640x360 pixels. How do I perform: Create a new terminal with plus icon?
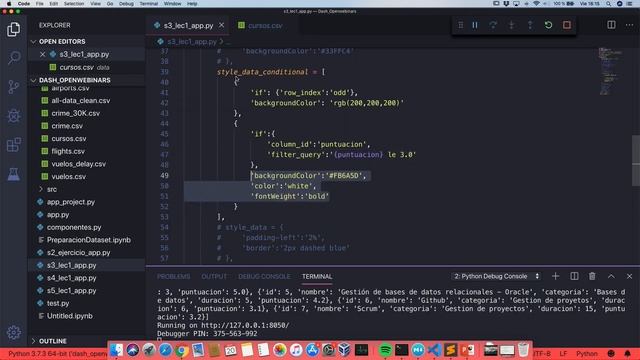click(555, 276)
